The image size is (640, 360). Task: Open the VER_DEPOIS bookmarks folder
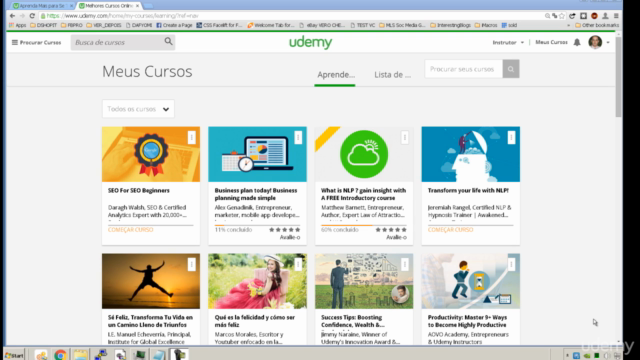[104, 25]
